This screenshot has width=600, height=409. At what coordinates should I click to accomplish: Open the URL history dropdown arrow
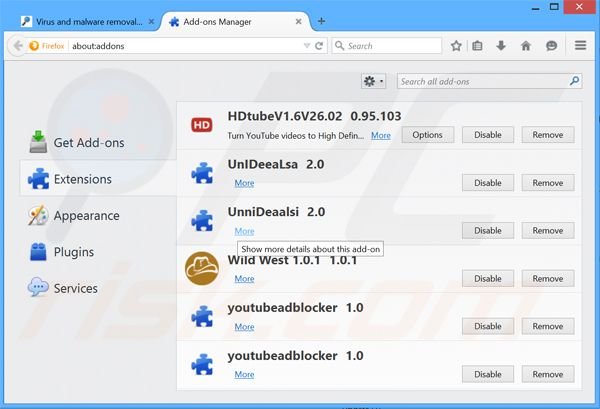point(307,46)
